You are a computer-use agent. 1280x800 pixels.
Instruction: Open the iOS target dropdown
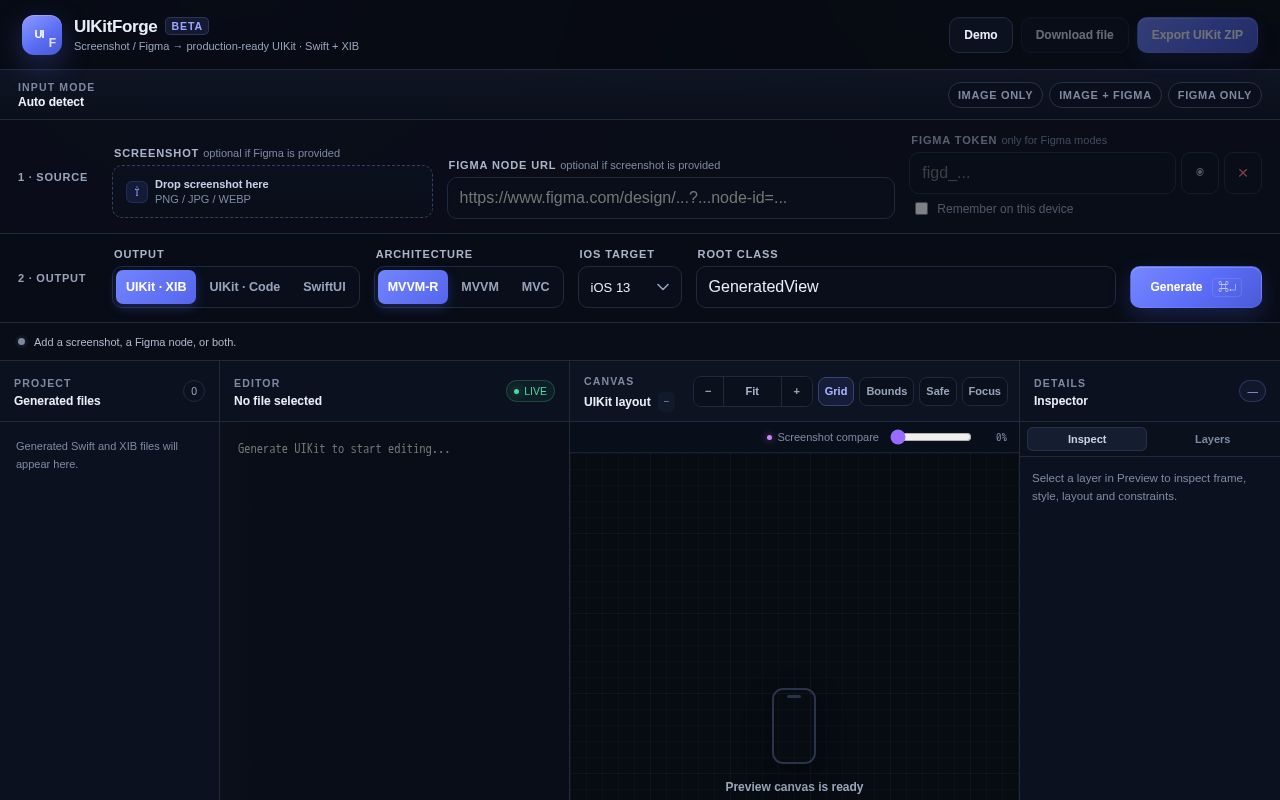[630, 287]
